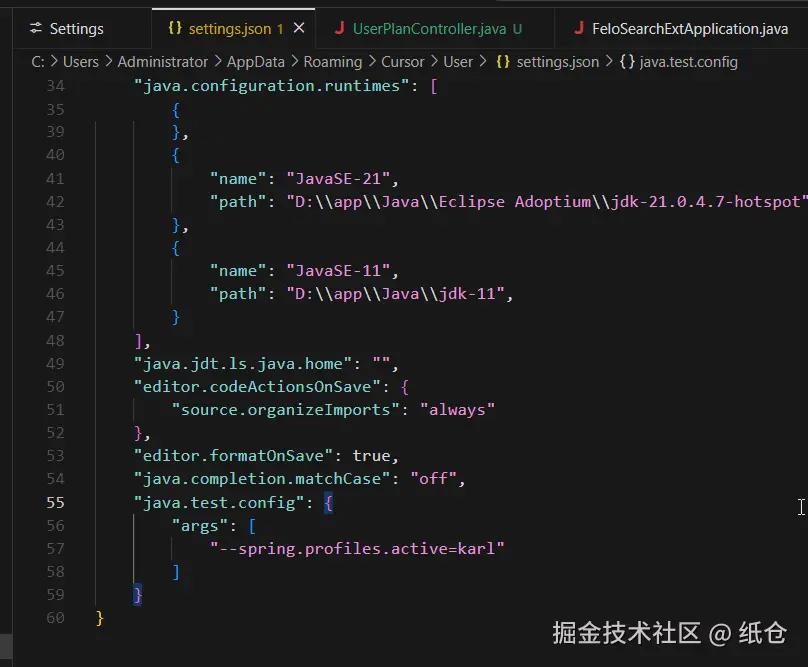Click the "java.configuration.runtimes" key
Viewport: 808px width, 667px height.
[x=272, y=86]
